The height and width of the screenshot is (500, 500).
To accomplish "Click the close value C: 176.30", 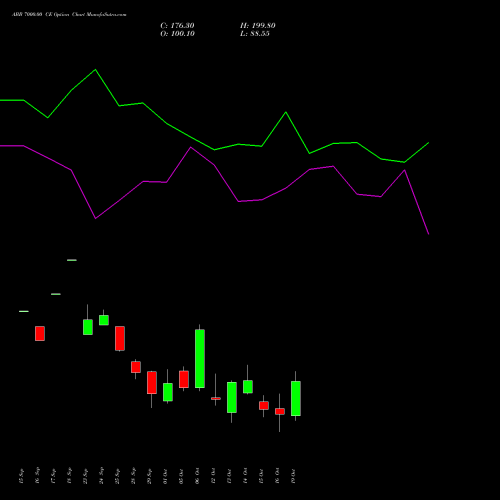I will (x=177, y=26).
